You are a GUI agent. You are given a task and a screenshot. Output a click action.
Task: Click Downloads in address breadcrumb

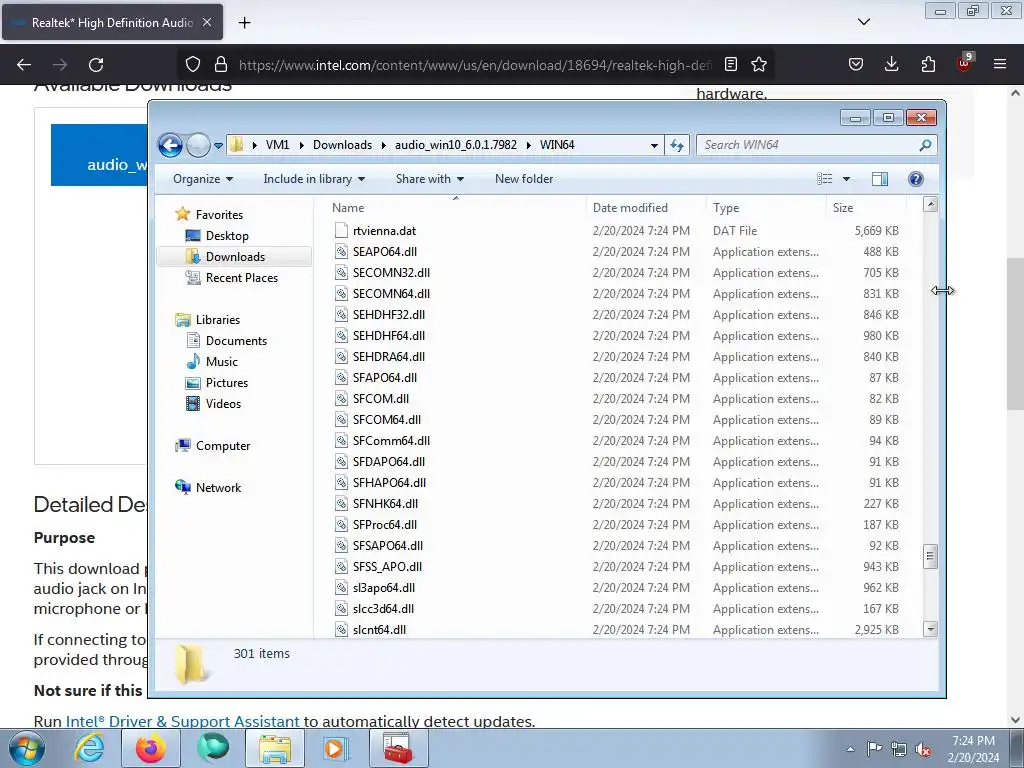pos(342,145)
